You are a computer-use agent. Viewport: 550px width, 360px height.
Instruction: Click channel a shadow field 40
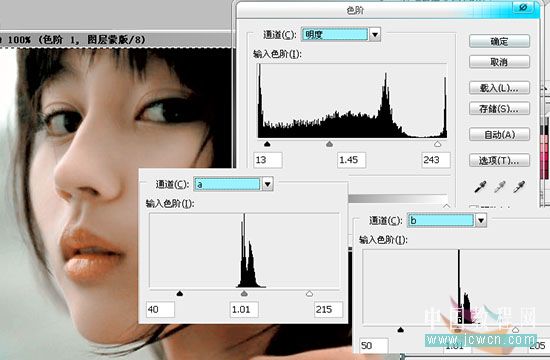(160, 309)
